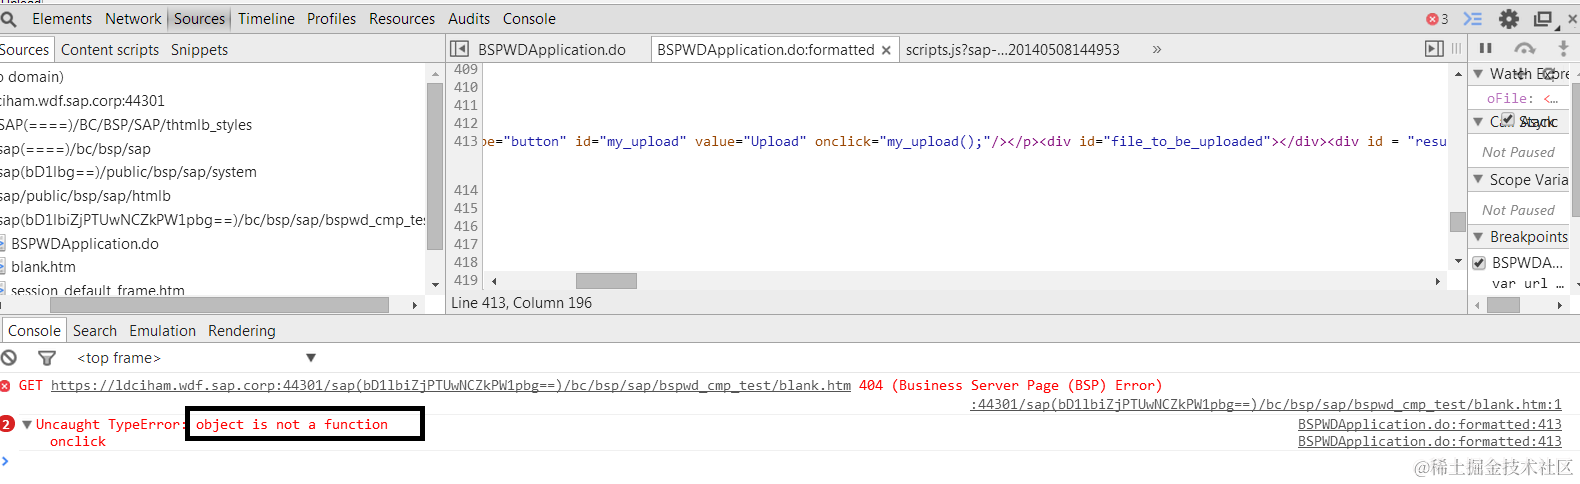This screenshot has width=1580, height=484.
Task: Open the Audits panel
Action: pos(469,19)
